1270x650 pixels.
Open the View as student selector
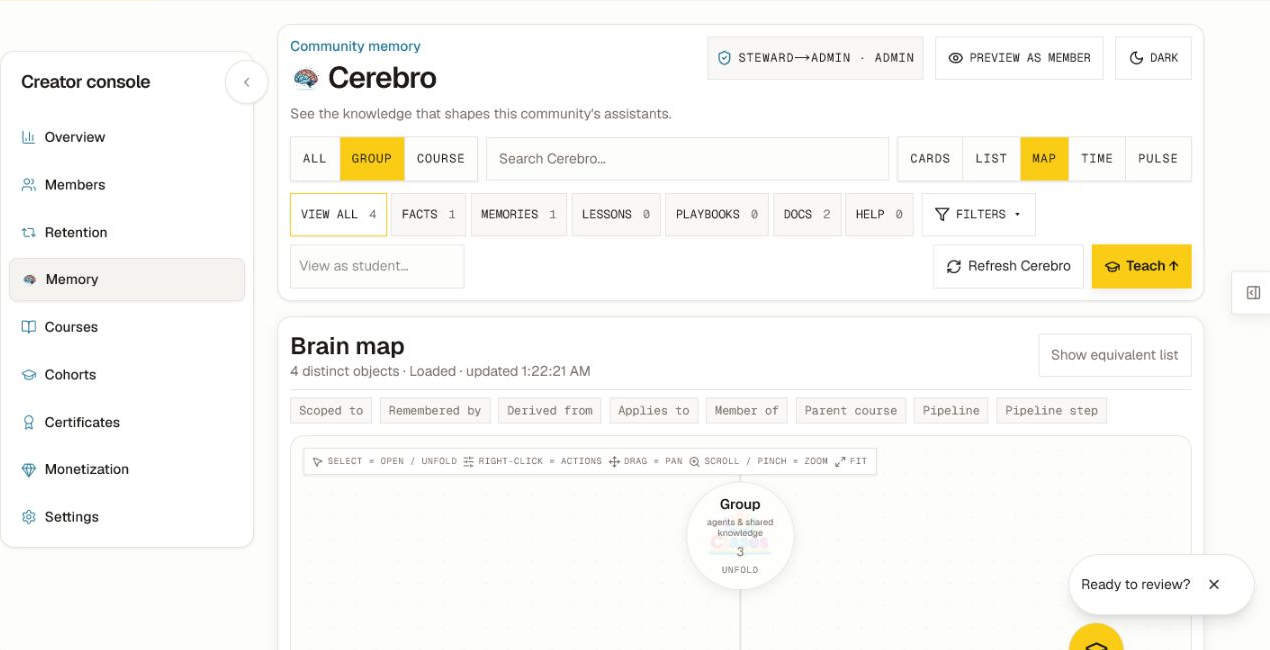click(377, 266)
